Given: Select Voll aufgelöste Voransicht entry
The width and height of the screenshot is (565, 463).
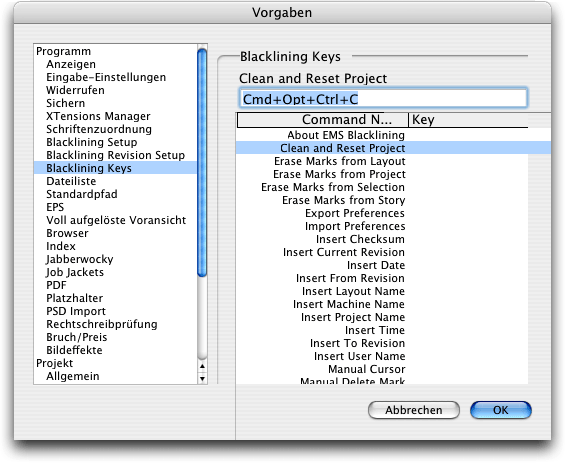Looking at the screenshot, I should (116, 220).
